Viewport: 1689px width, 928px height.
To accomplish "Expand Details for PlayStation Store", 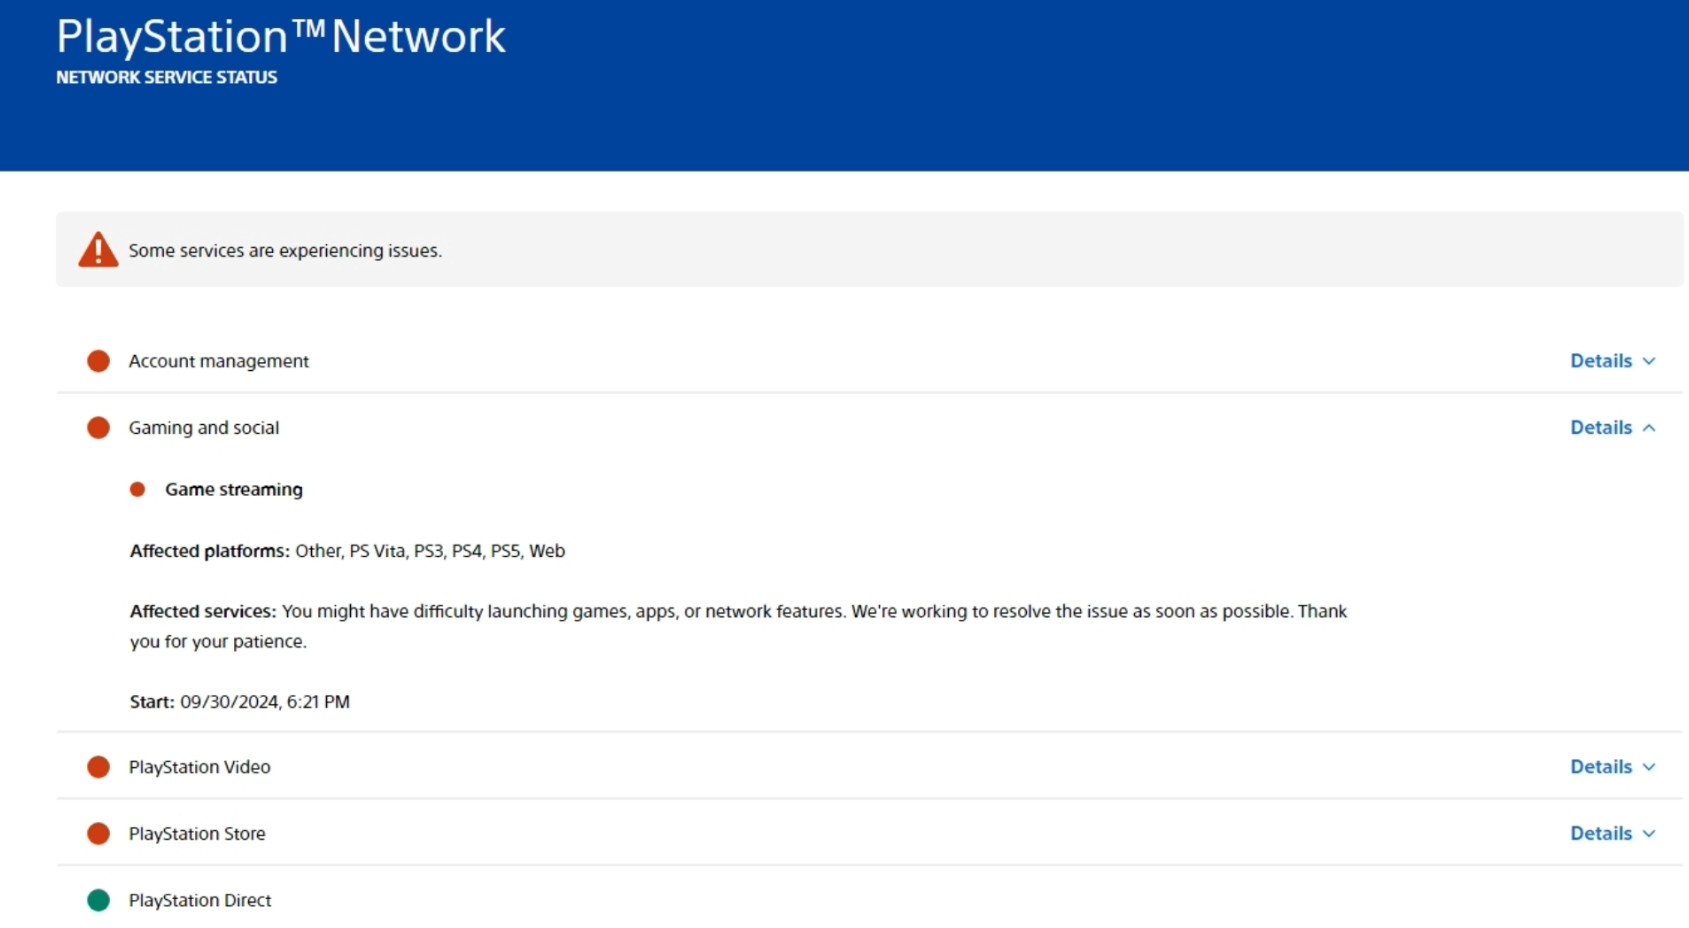I will pyautogui.click(x=1612, y=834).
